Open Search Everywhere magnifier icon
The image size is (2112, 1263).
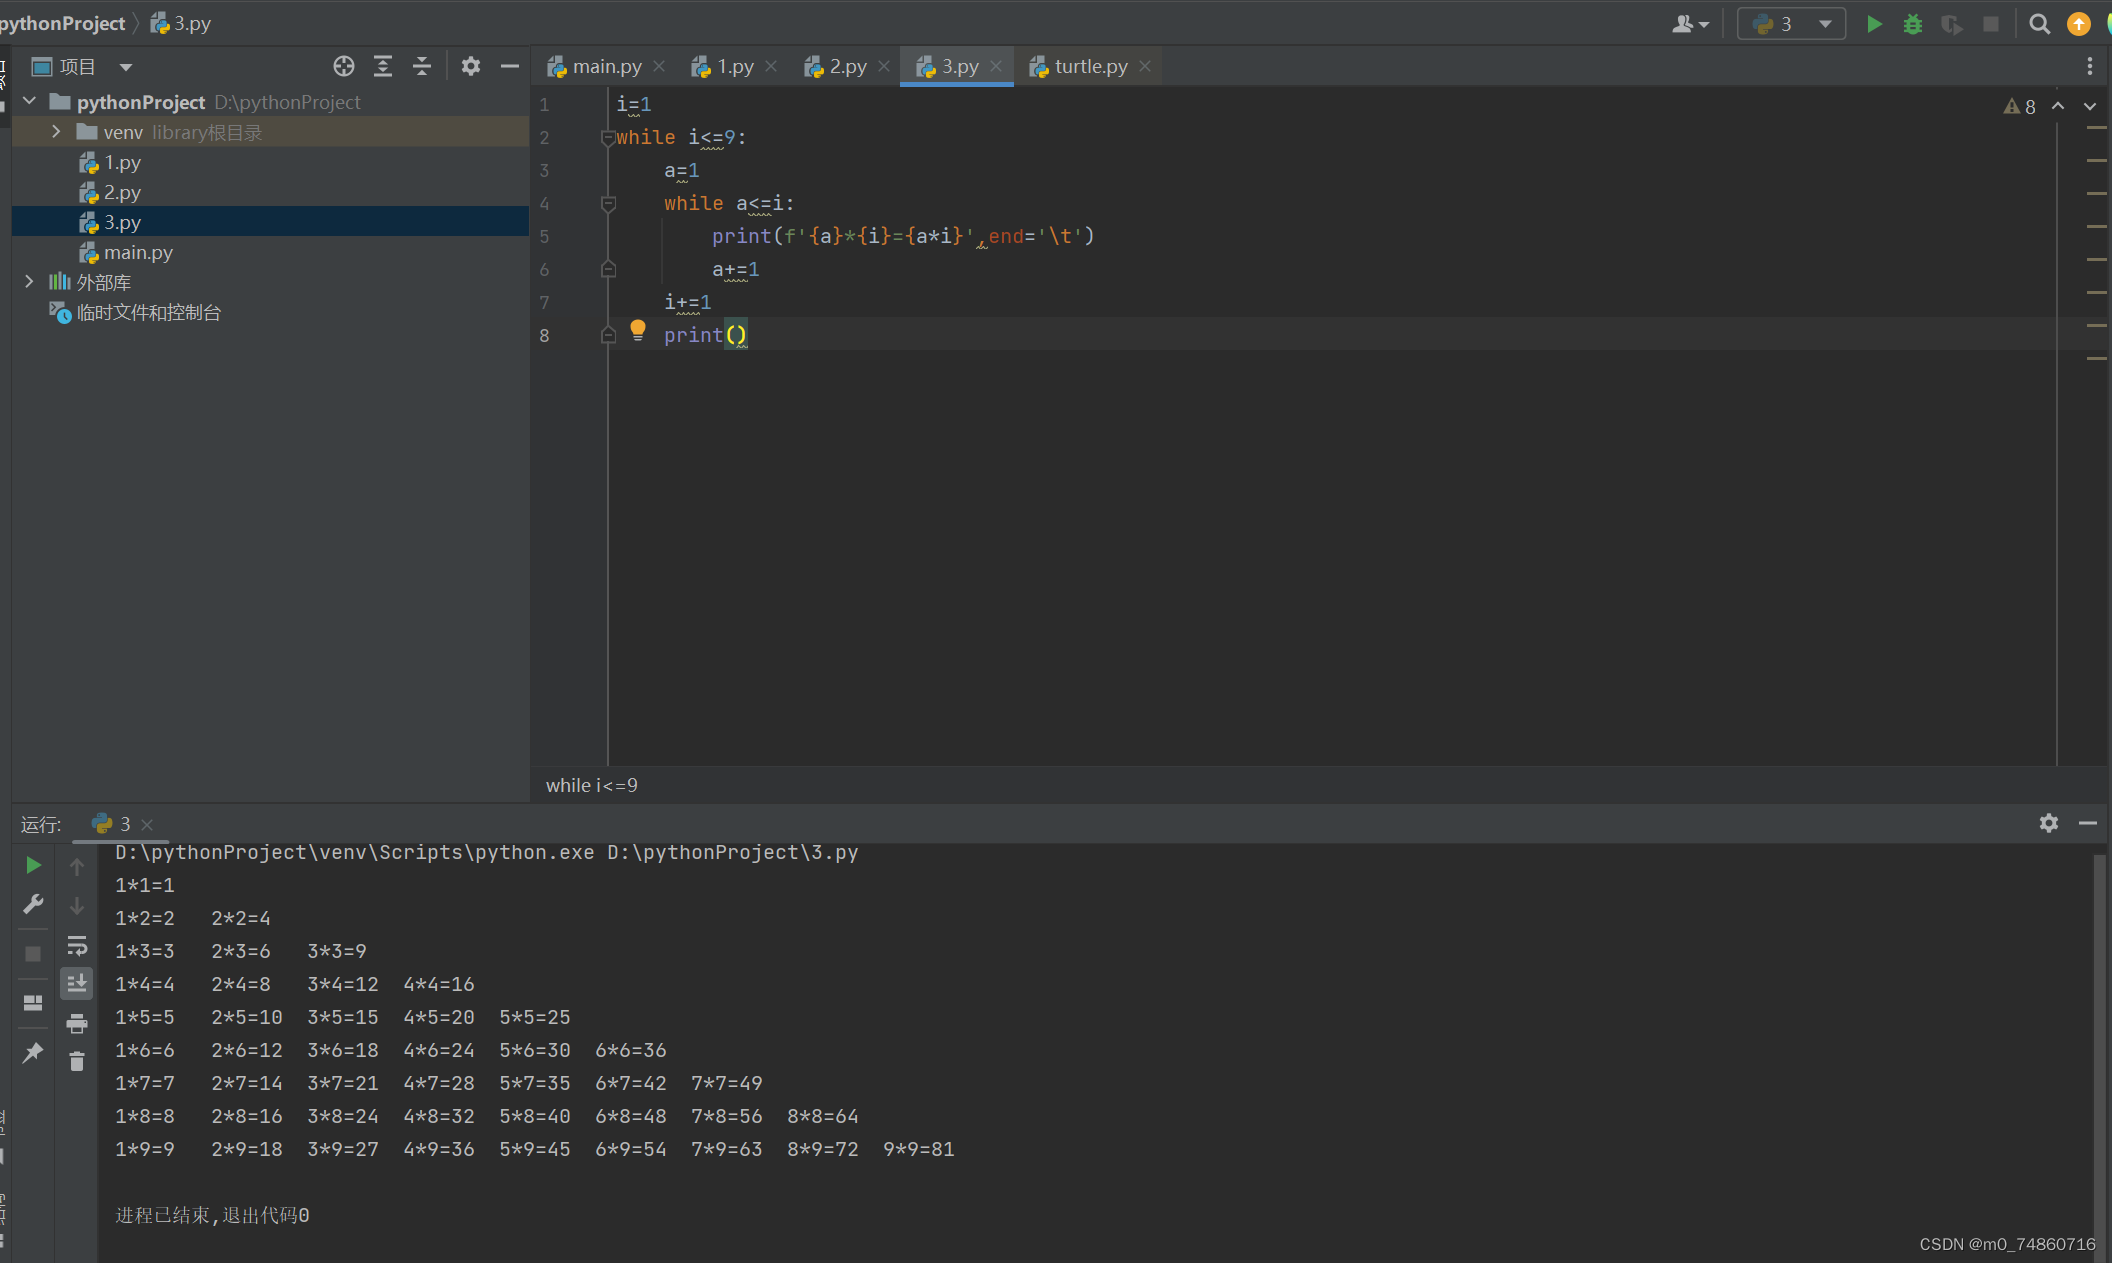(2039, 24)
